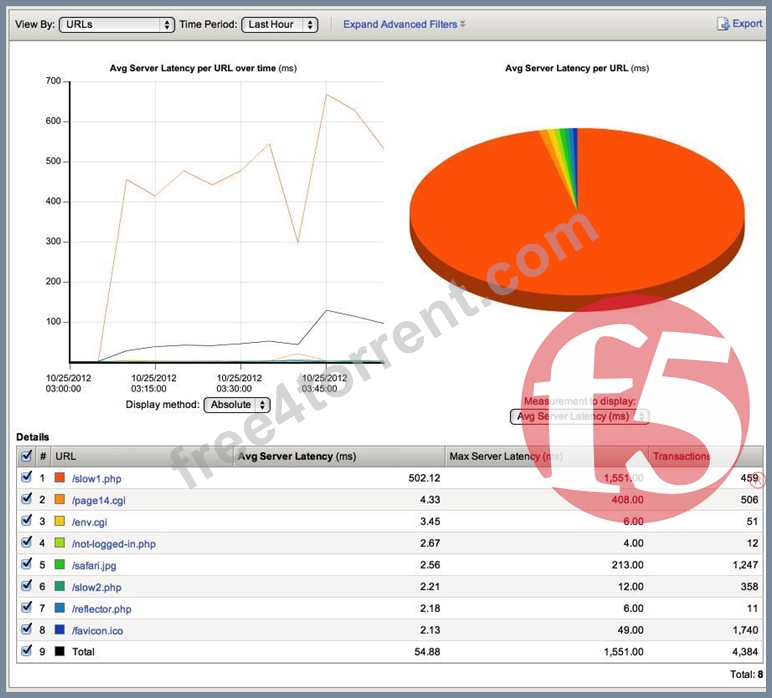Open the View By URLs dropdown
The image size is (772, 698).
[117, 25]
